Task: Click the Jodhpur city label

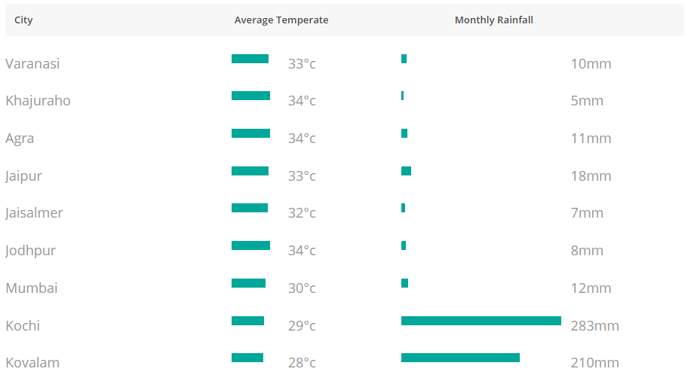Action: (30, 251)
